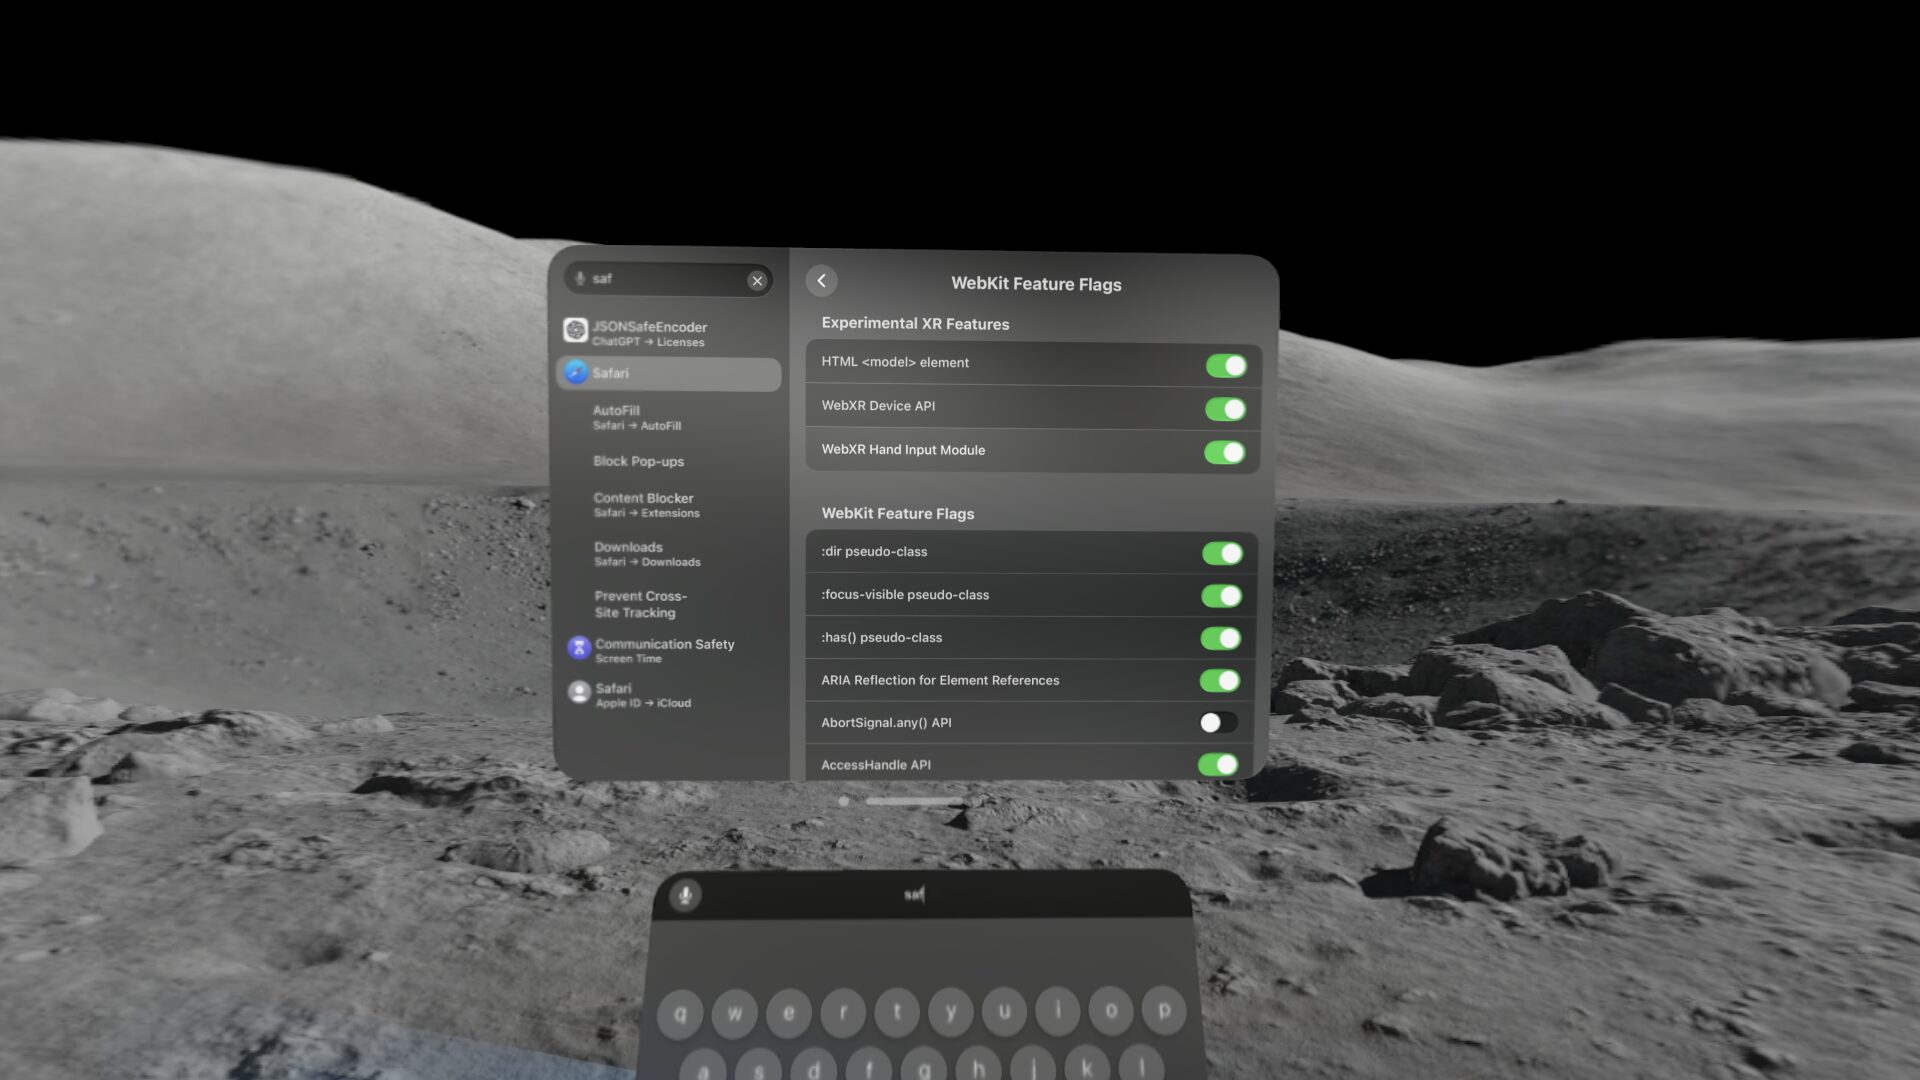Open Downloads under Safari
The width and height of the screenshot is (1920, 1080).
tap(668, 553)
